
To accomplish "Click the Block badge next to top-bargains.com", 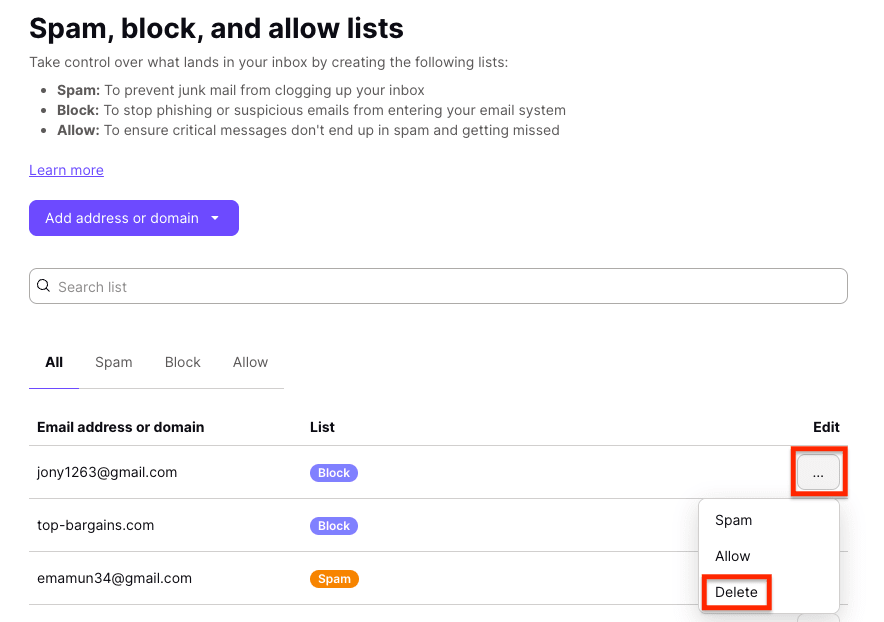I will point(333,525).
